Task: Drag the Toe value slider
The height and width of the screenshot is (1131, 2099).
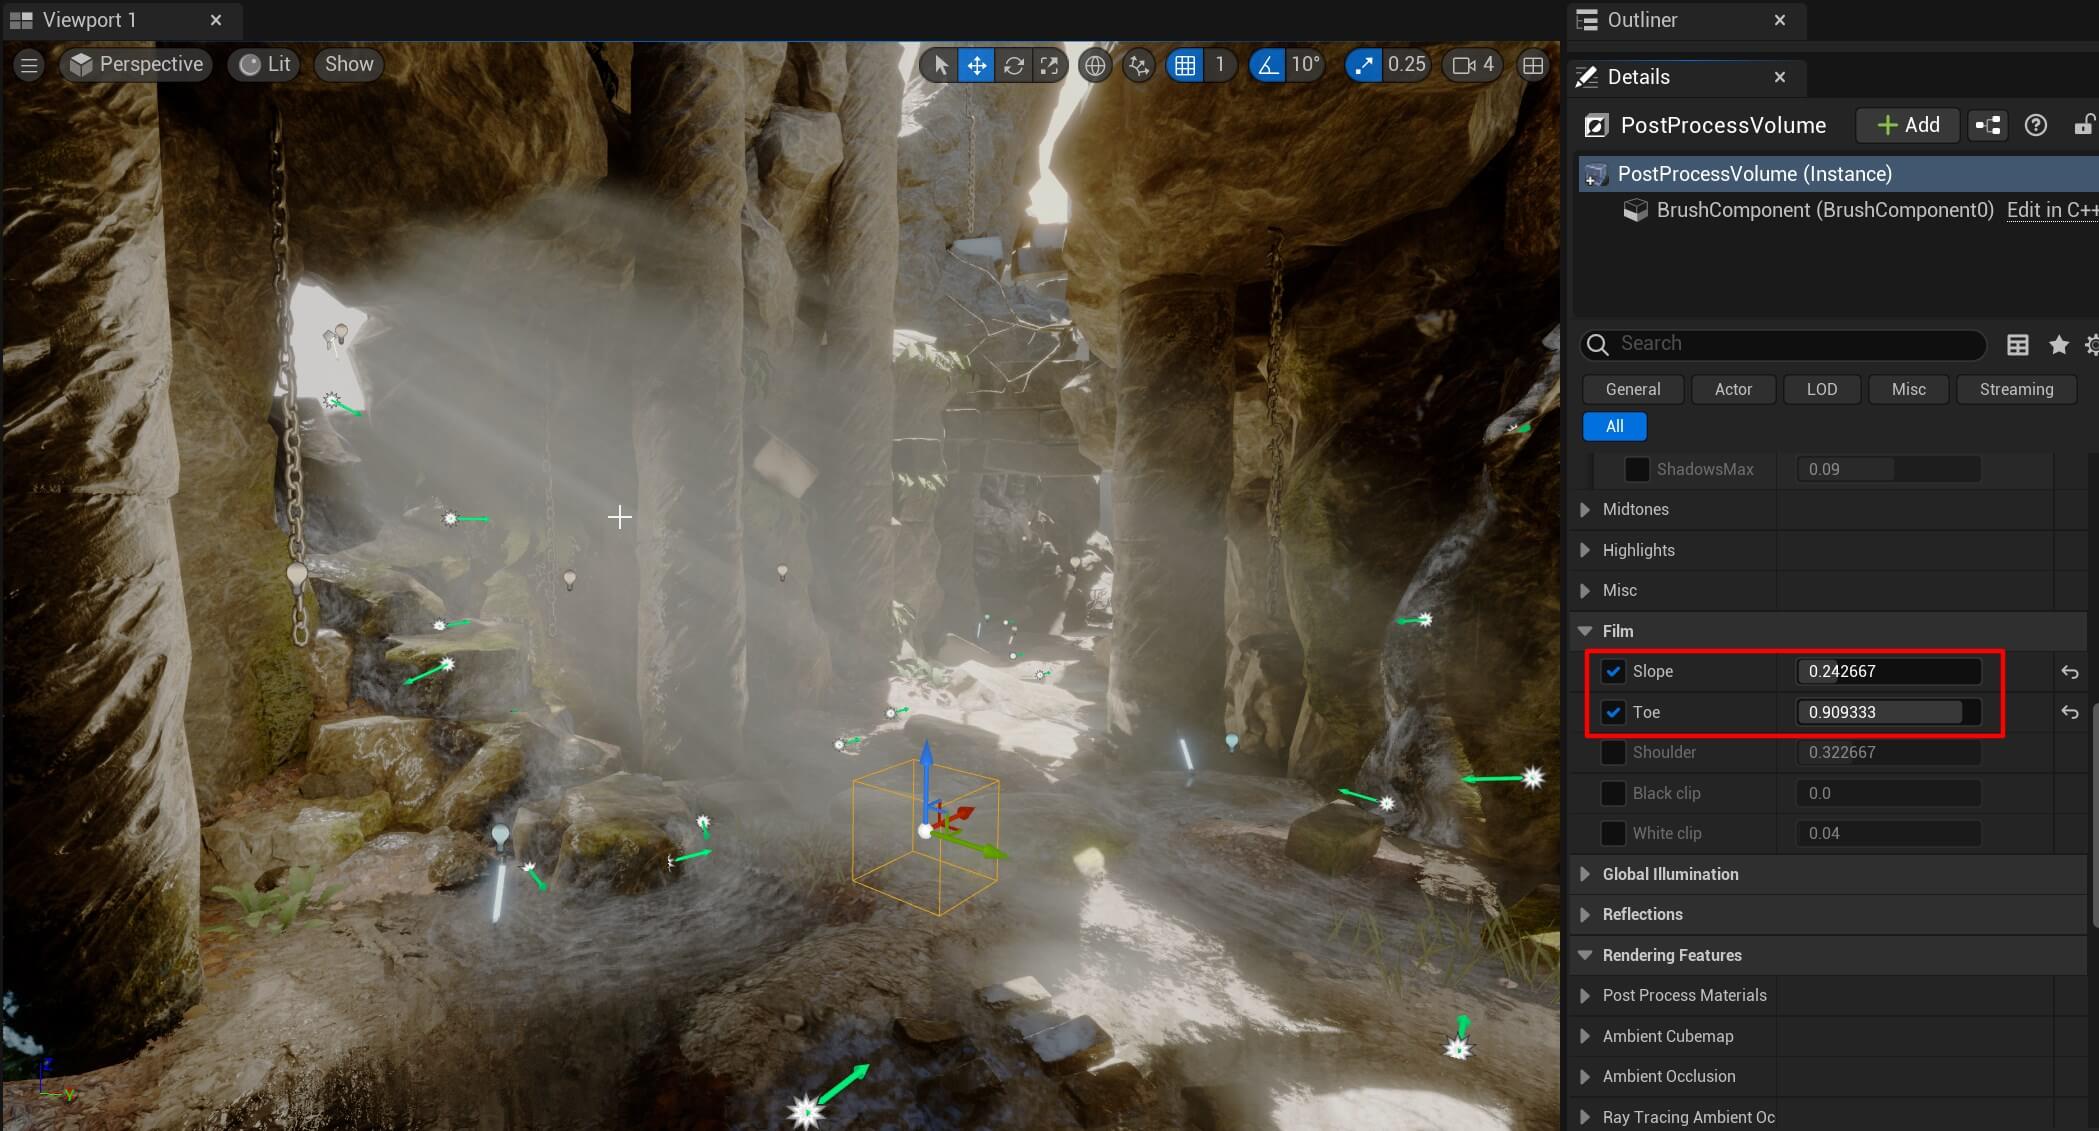Action: tap(1887, 712)
